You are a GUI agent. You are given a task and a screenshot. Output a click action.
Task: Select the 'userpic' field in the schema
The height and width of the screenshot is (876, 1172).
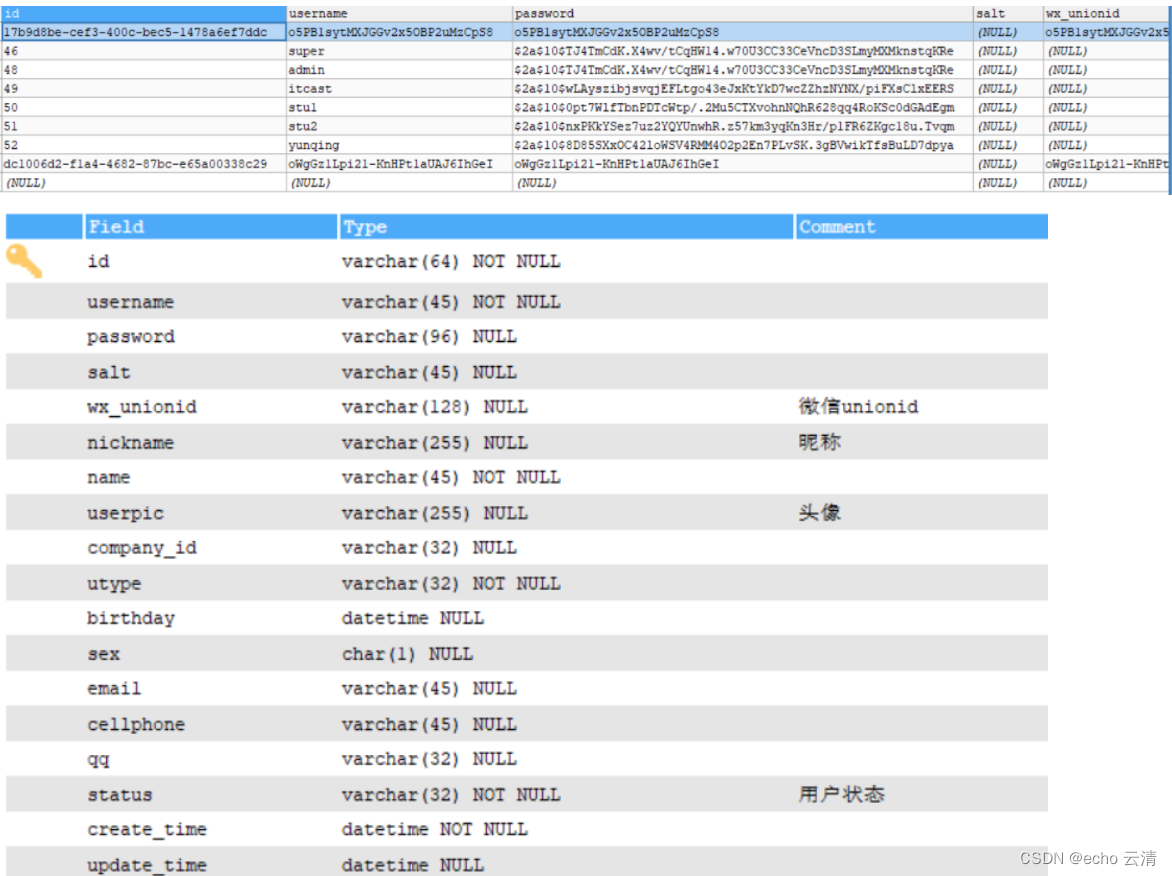tap(125, 513)
